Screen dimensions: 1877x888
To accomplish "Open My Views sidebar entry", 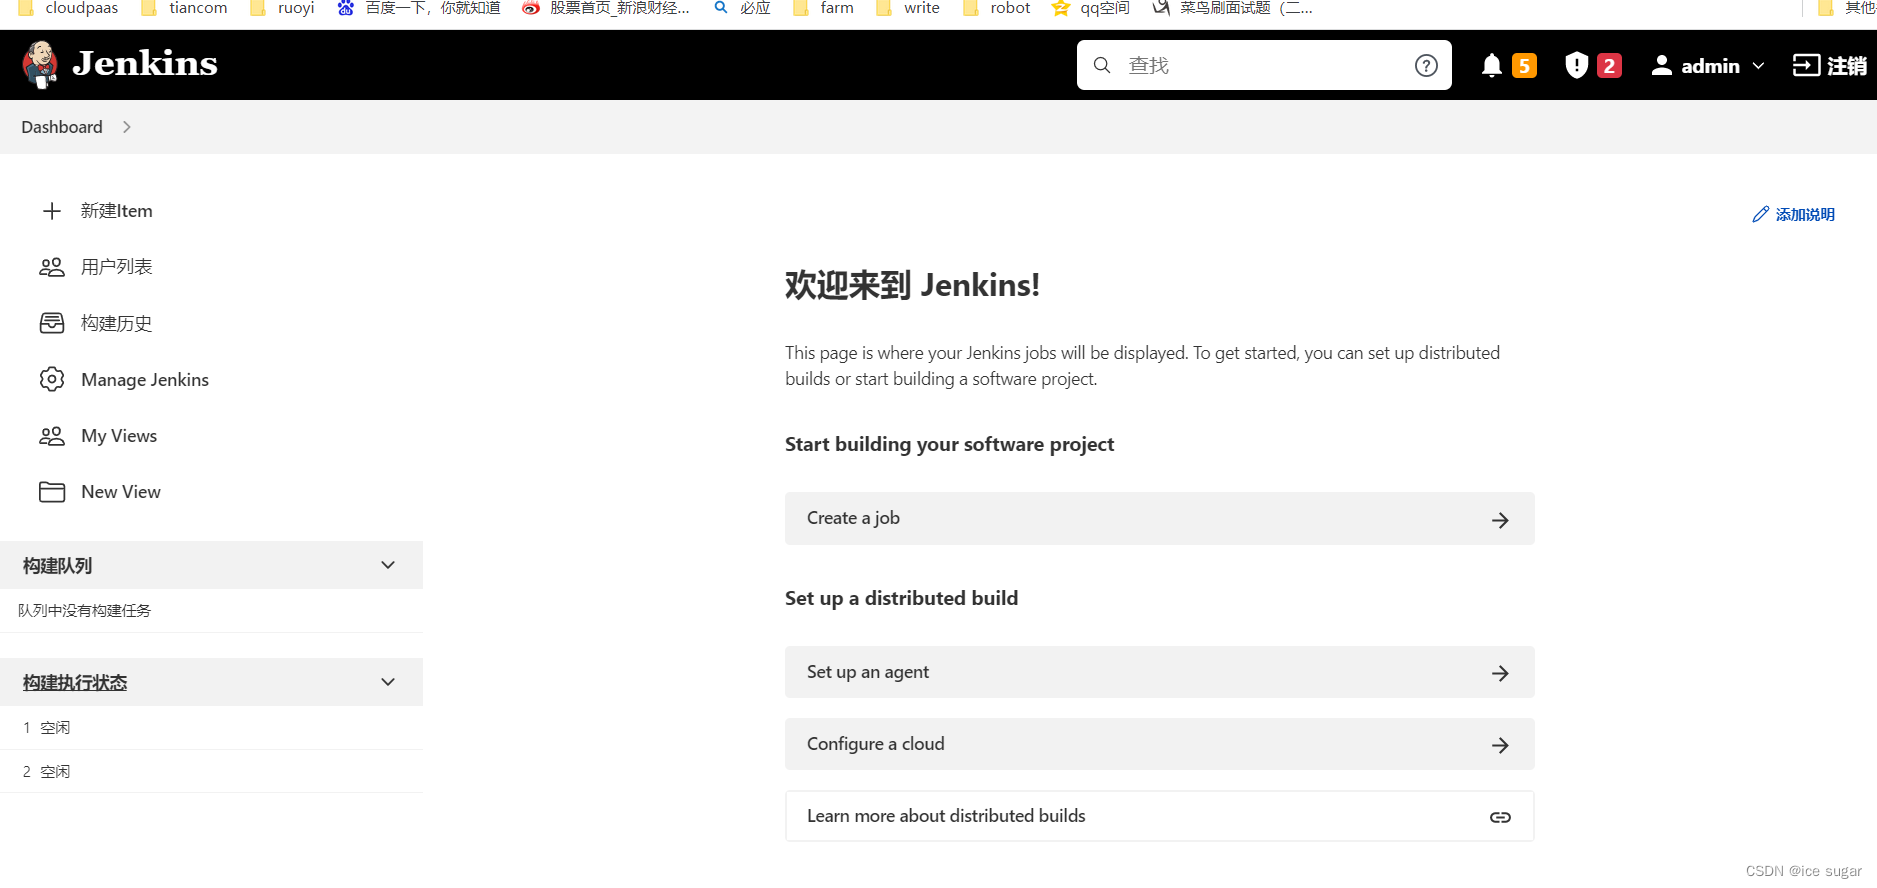I will tap(119, 436).
